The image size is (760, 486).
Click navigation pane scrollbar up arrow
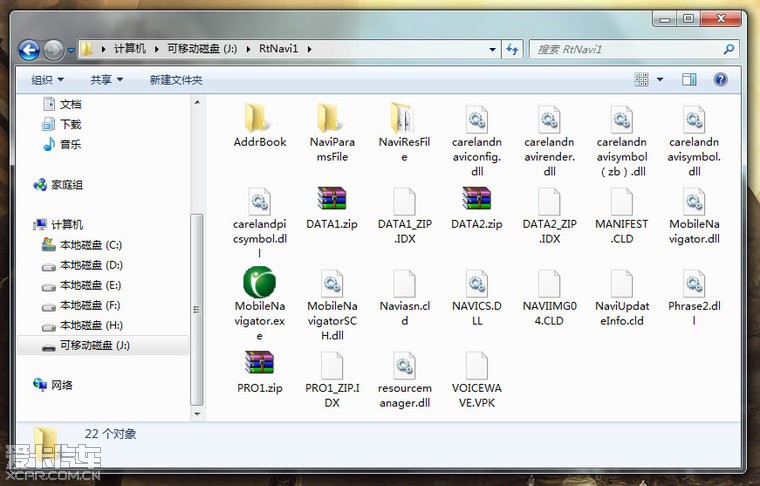tap(197, 102)
